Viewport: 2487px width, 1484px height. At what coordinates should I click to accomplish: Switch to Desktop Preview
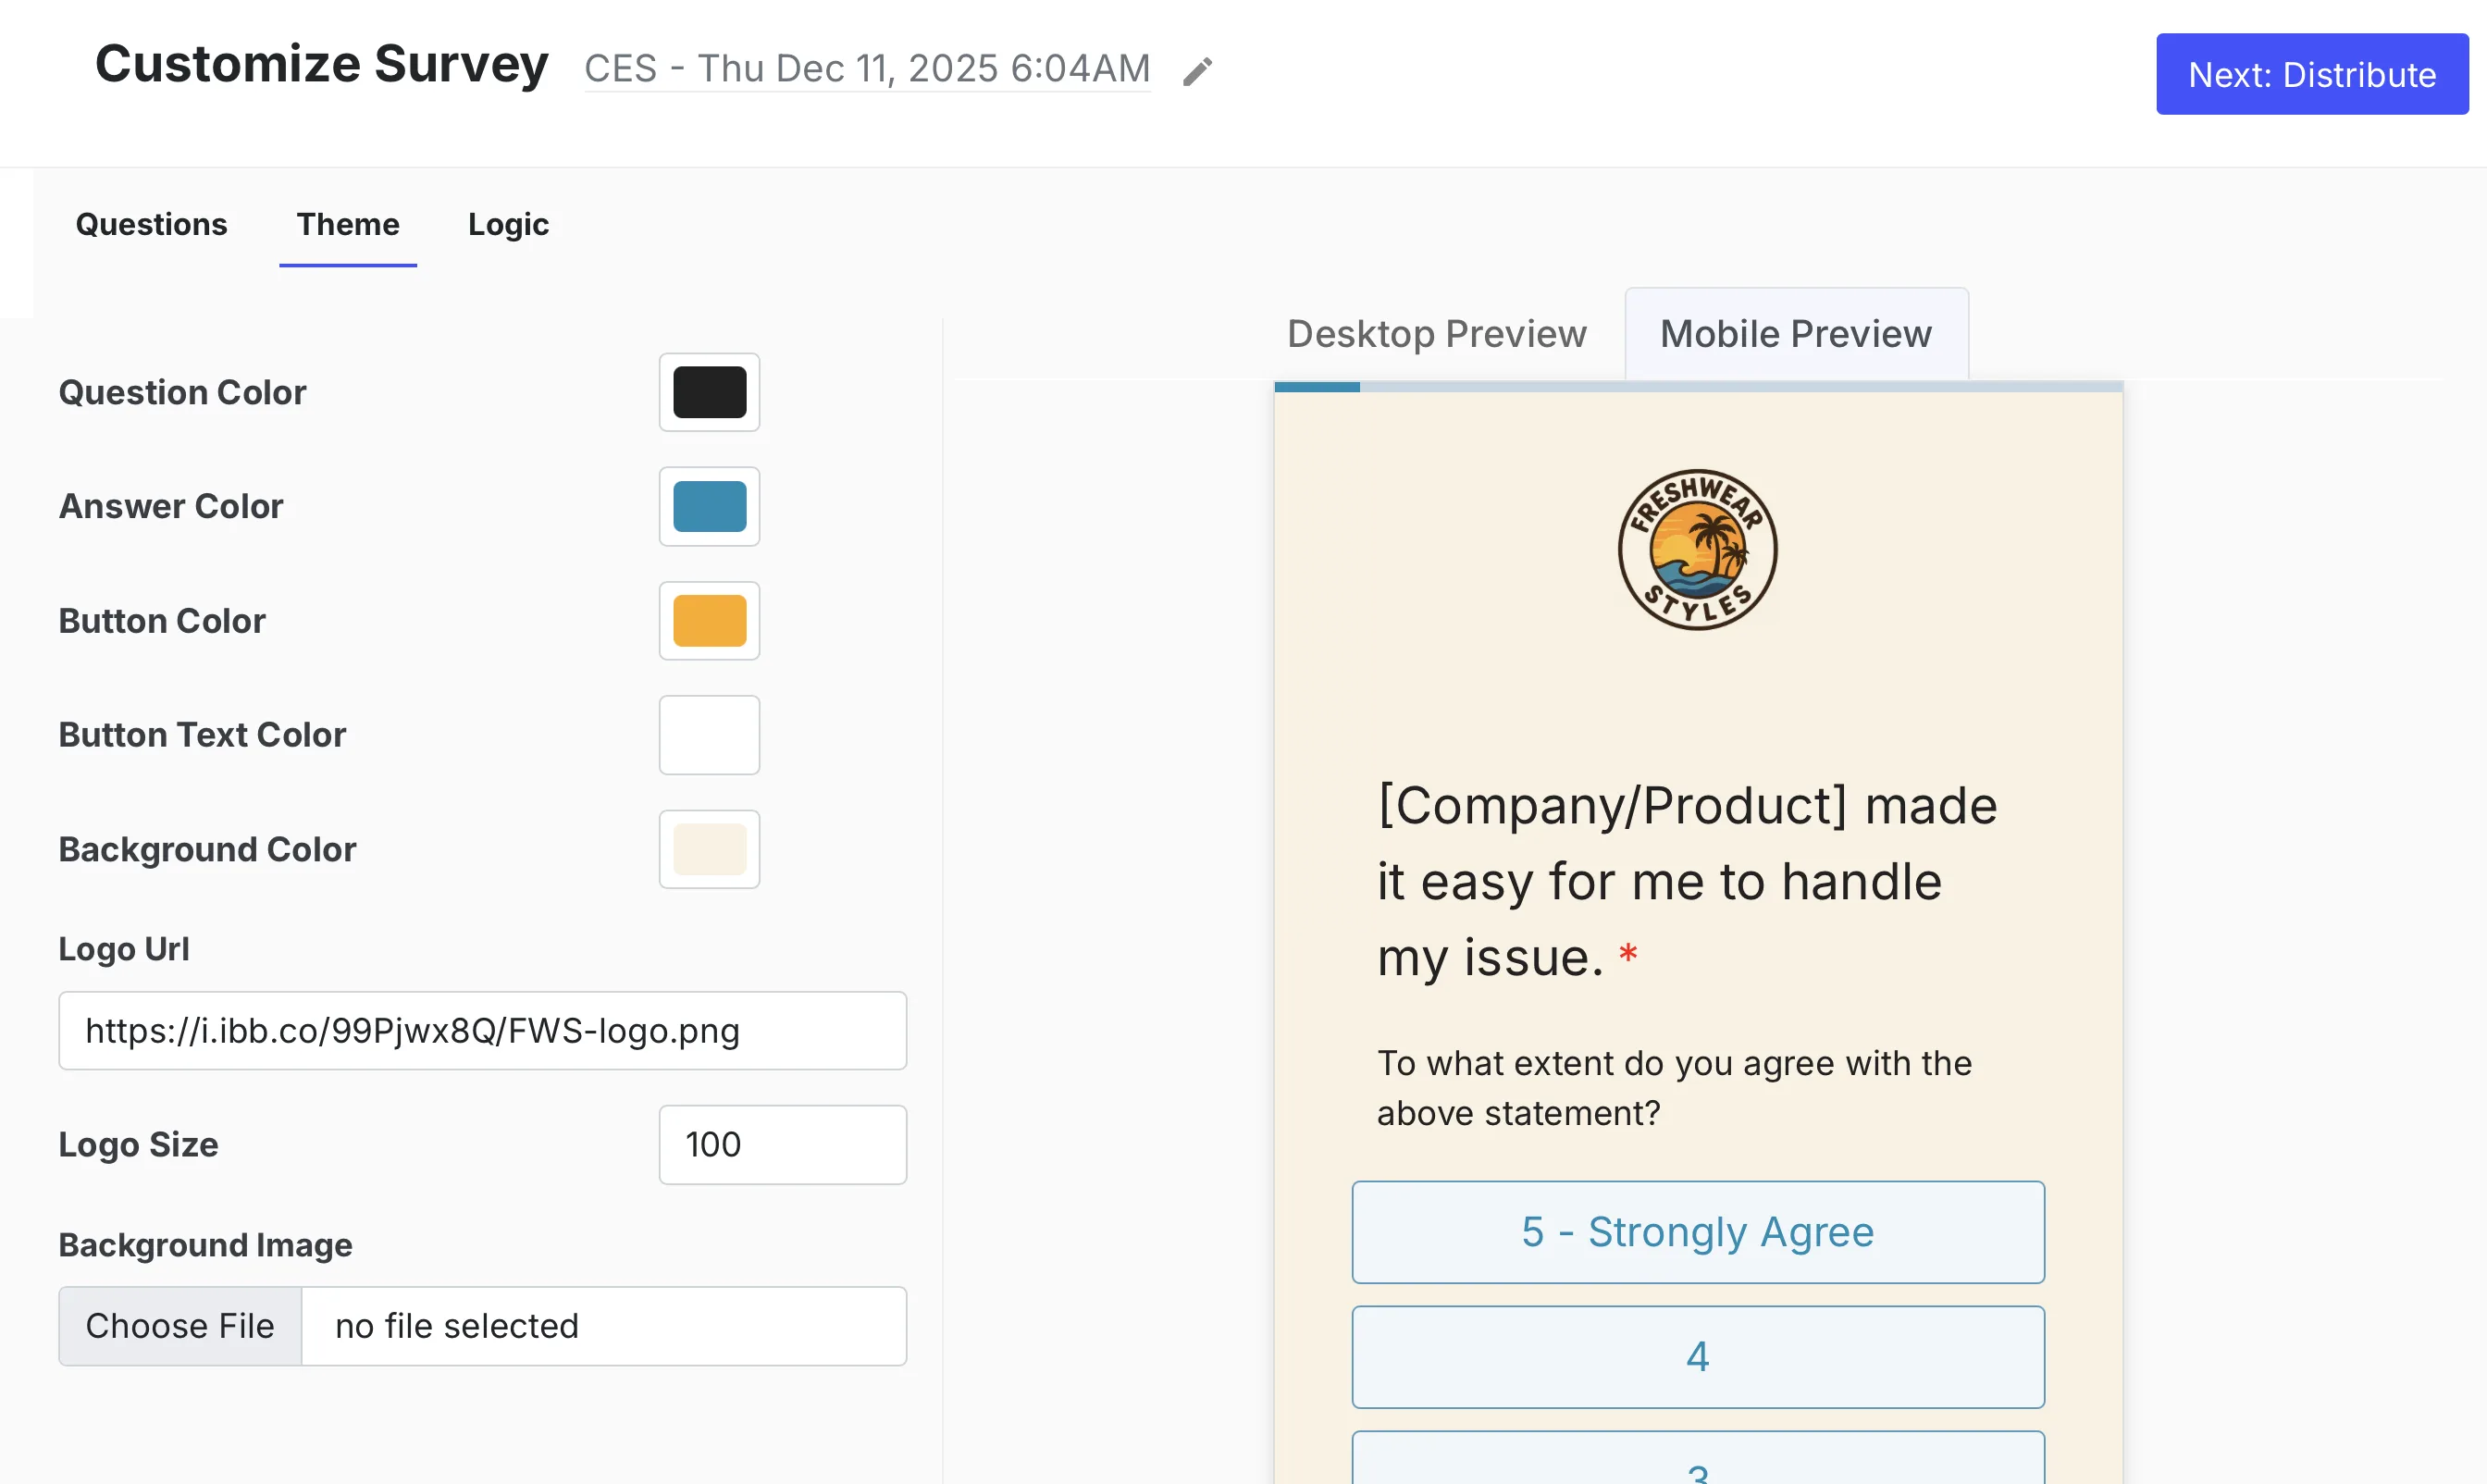pyautogui.click(x=1437, y=333)
